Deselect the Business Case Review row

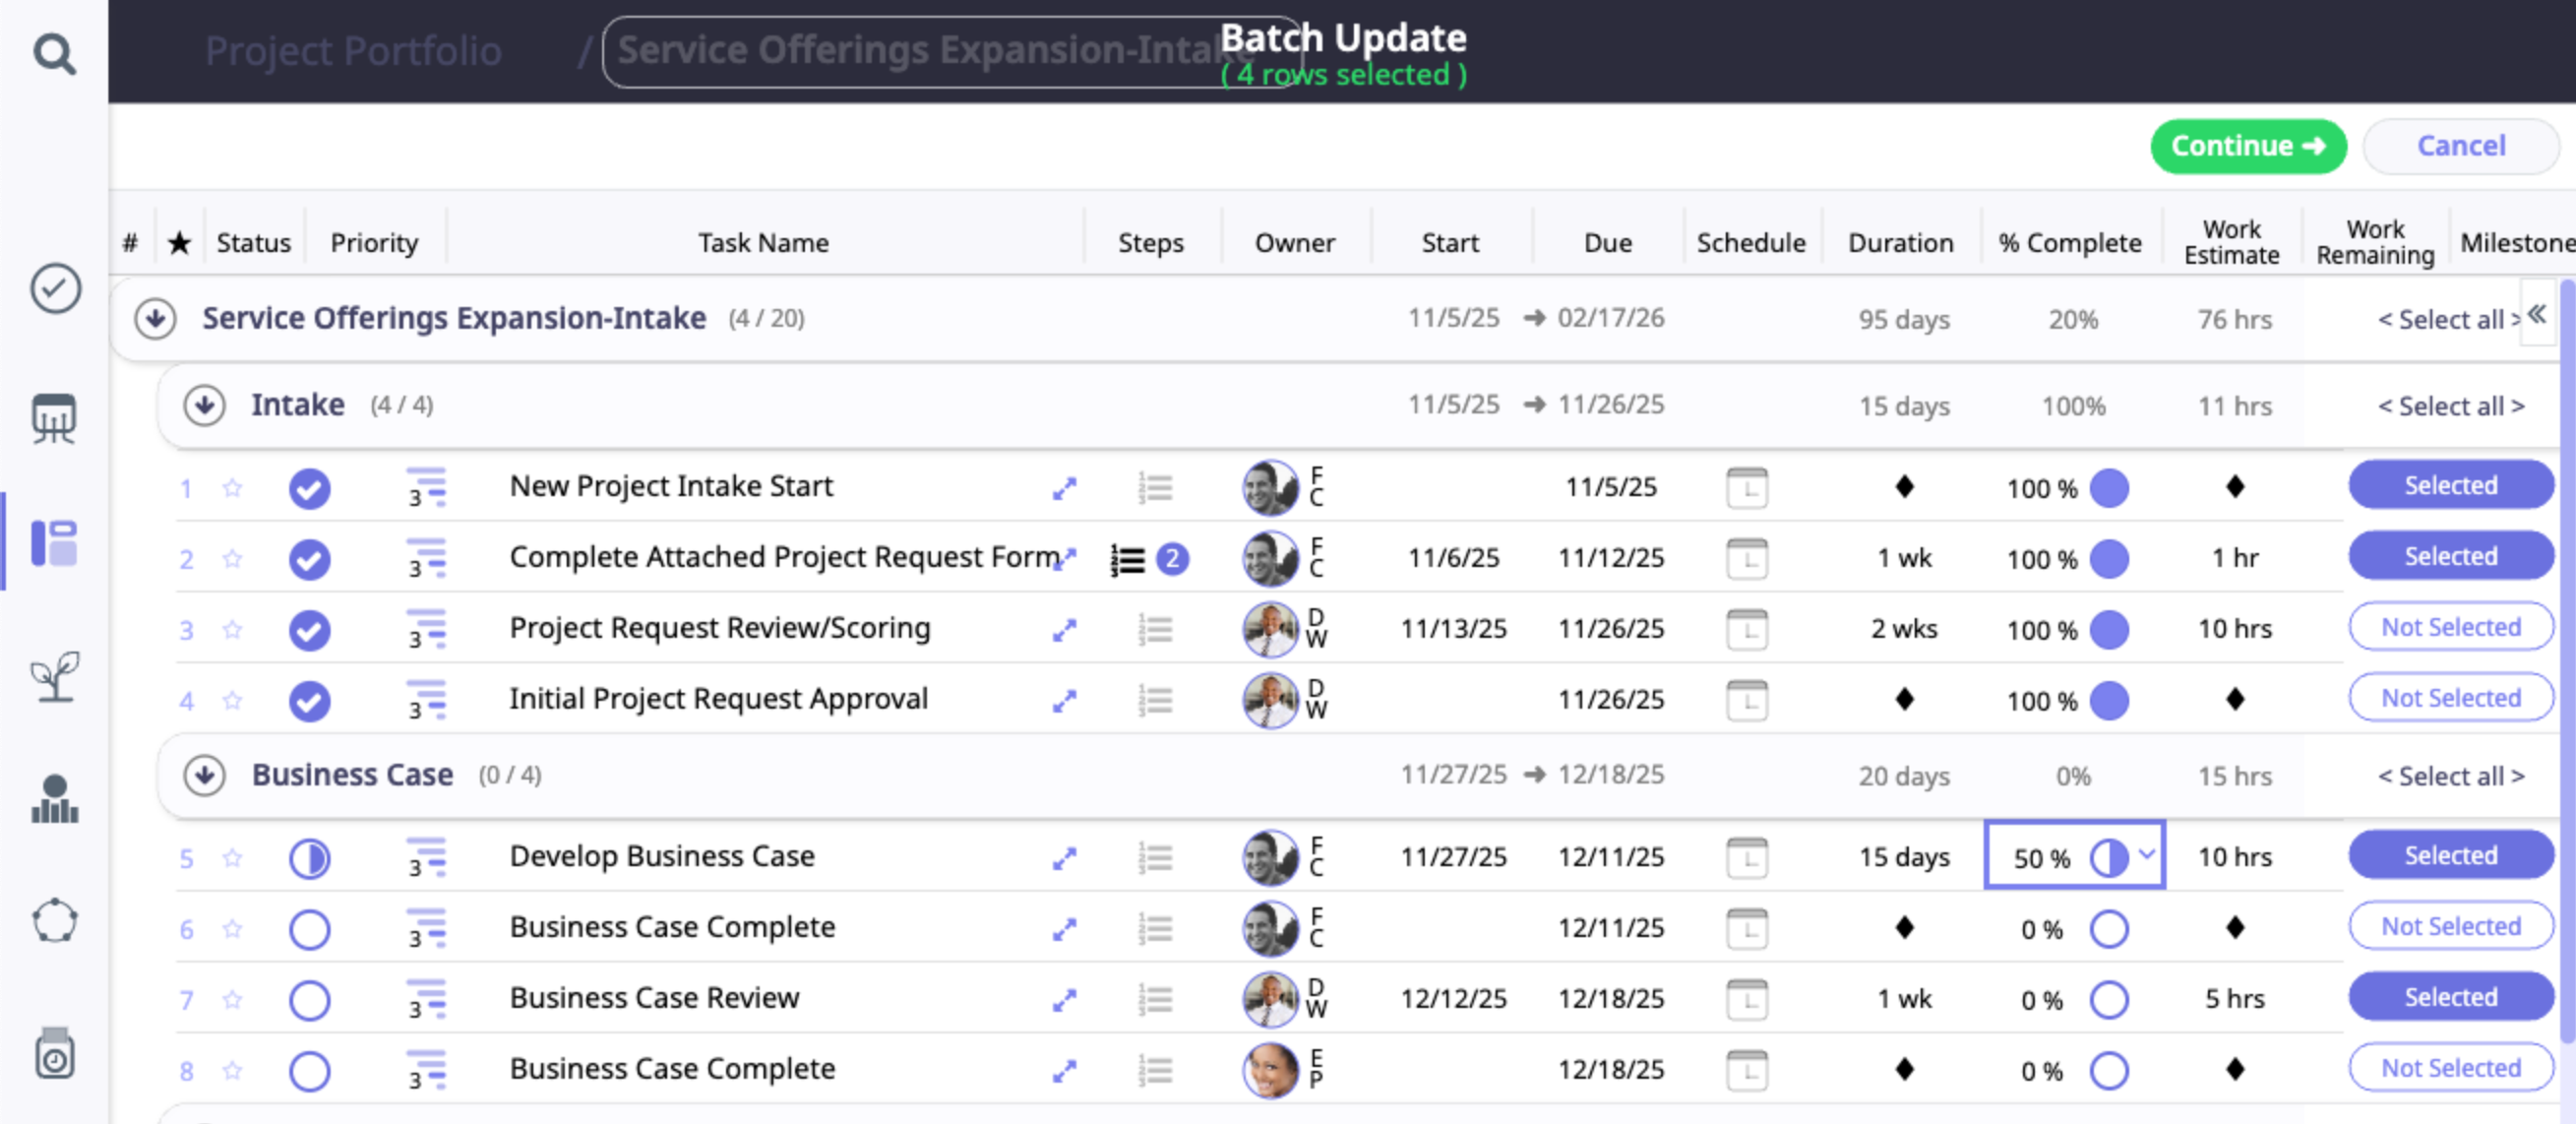2450,997
